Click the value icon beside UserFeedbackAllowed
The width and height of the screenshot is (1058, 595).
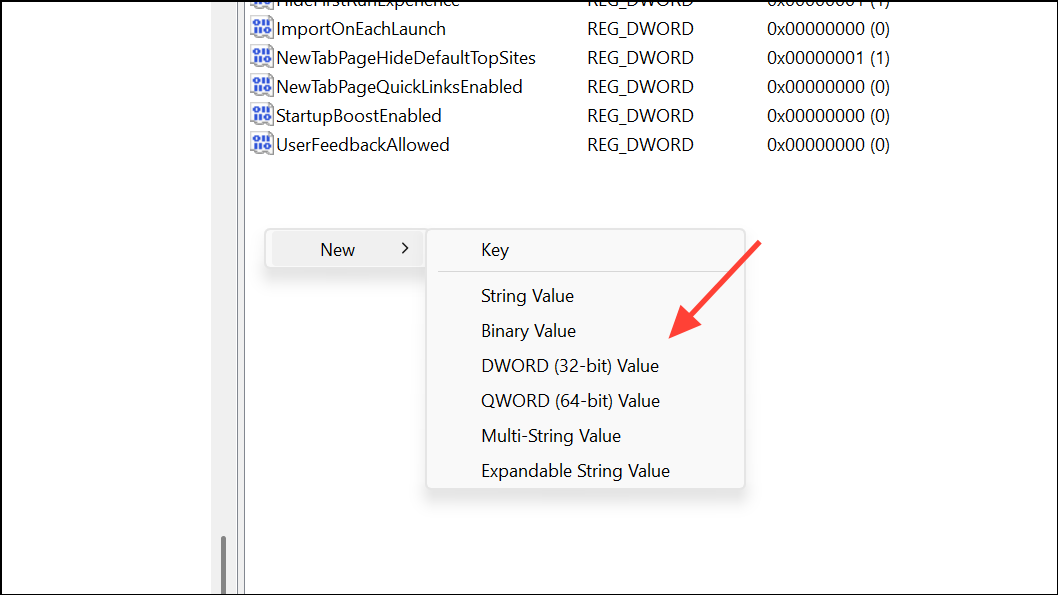click(x=261, y=143)
